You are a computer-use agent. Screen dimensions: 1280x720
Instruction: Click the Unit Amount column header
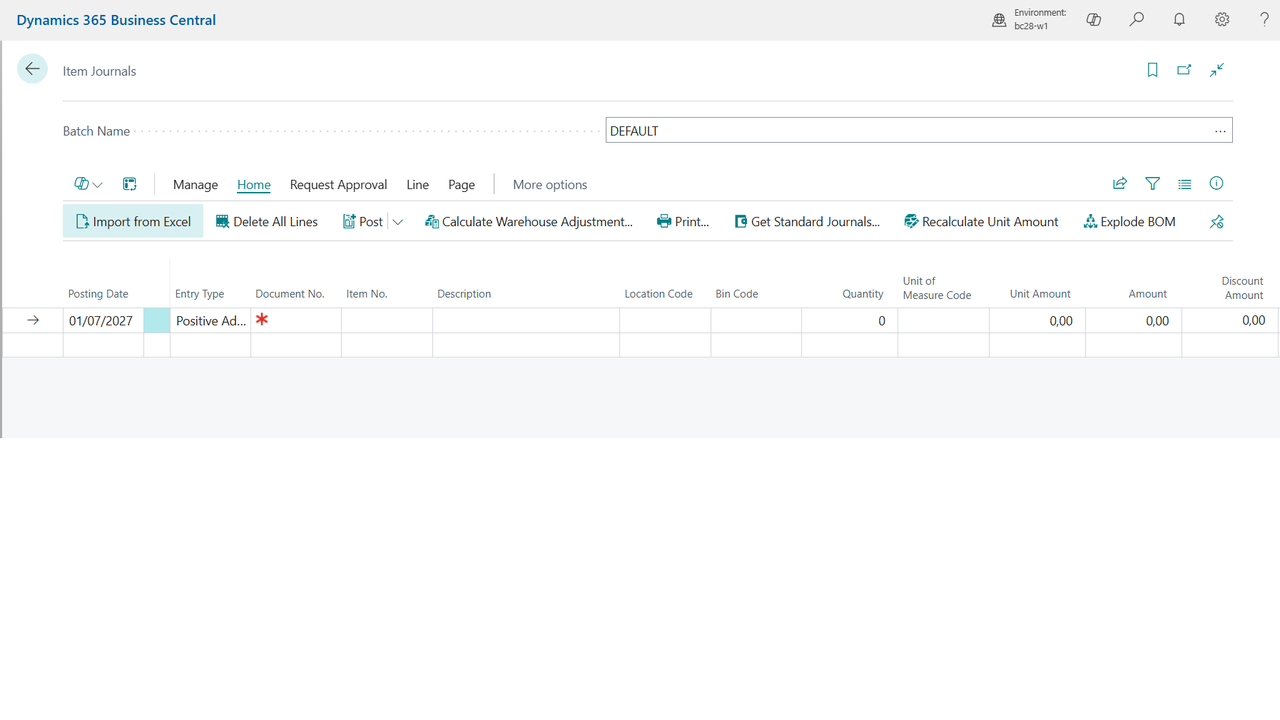1040,294
